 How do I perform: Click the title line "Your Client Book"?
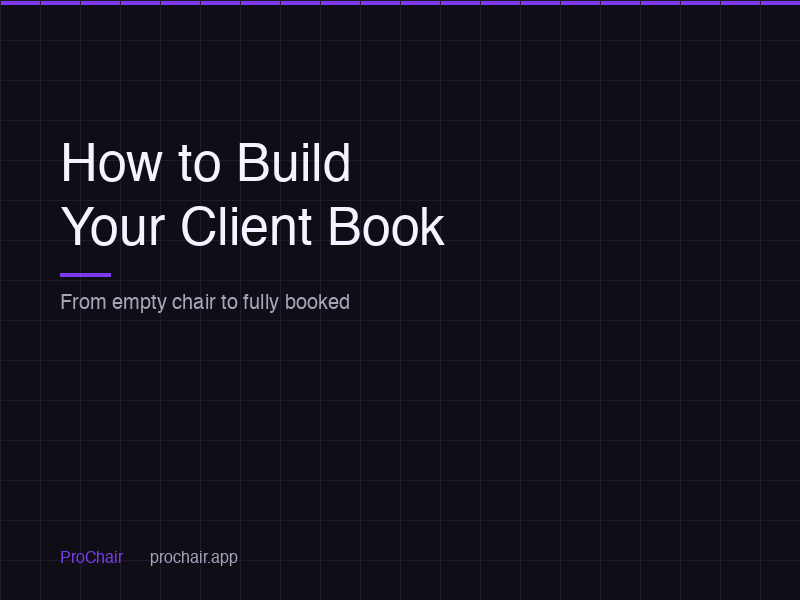click(253, 227)
